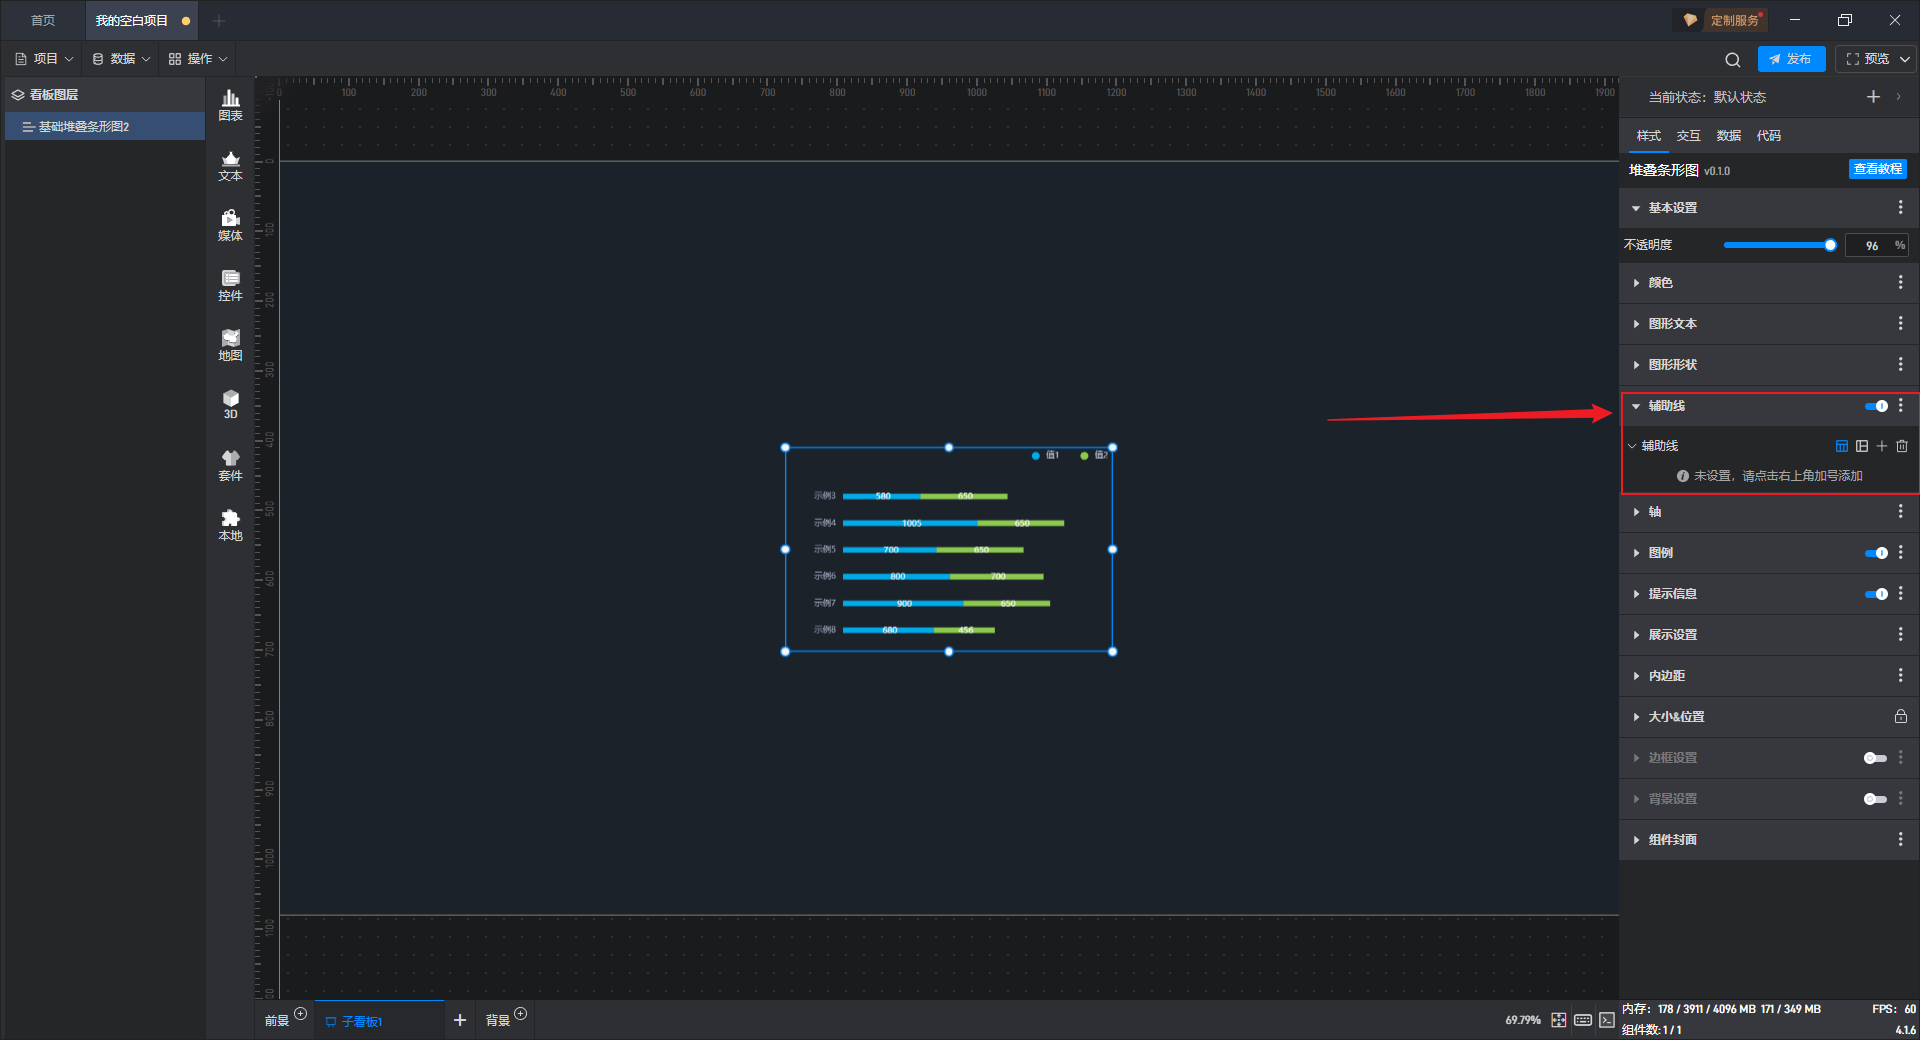Open the 本地 local components panel
Screen dimensions: 1920x1040
[230, 525]
